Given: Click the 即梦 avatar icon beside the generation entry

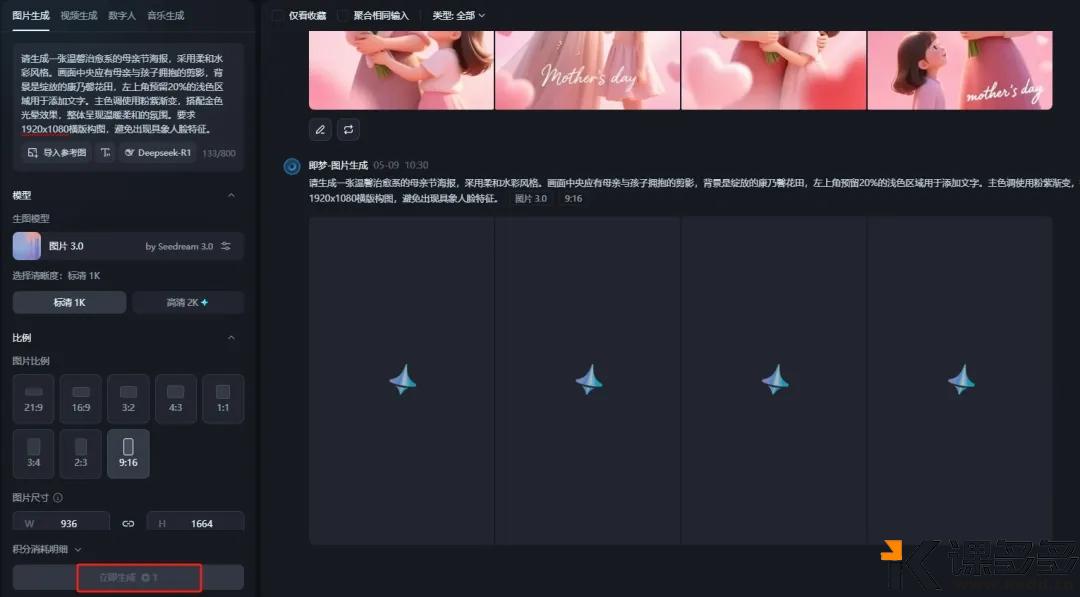Looking at the screenshot, I should (x=292, y=166).
